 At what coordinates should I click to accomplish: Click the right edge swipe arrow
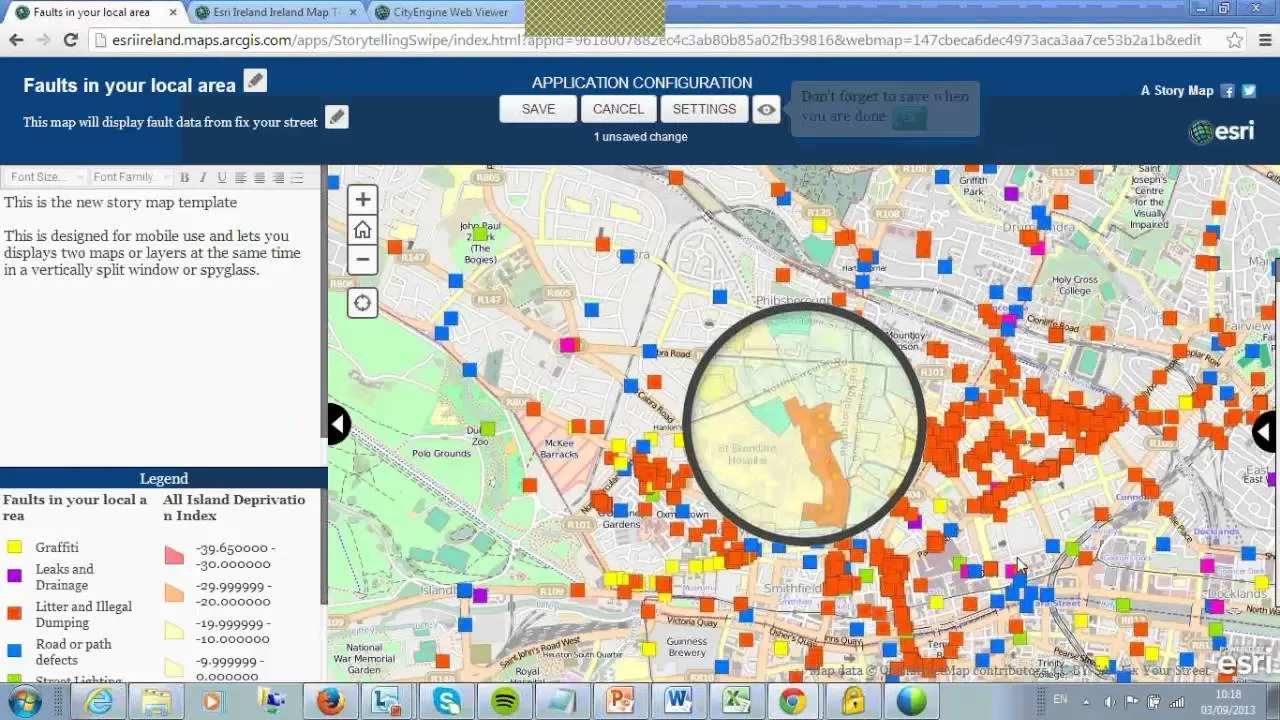click(1266, 432)
